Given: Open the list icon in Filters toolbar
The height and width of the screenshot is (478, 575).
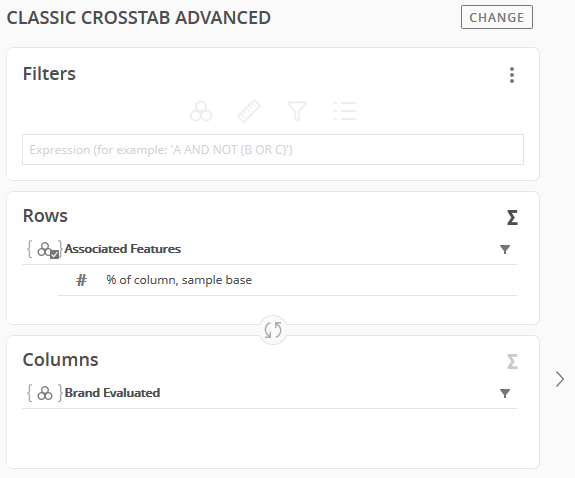Looking at the screenshot, I should tap(345, 111).
